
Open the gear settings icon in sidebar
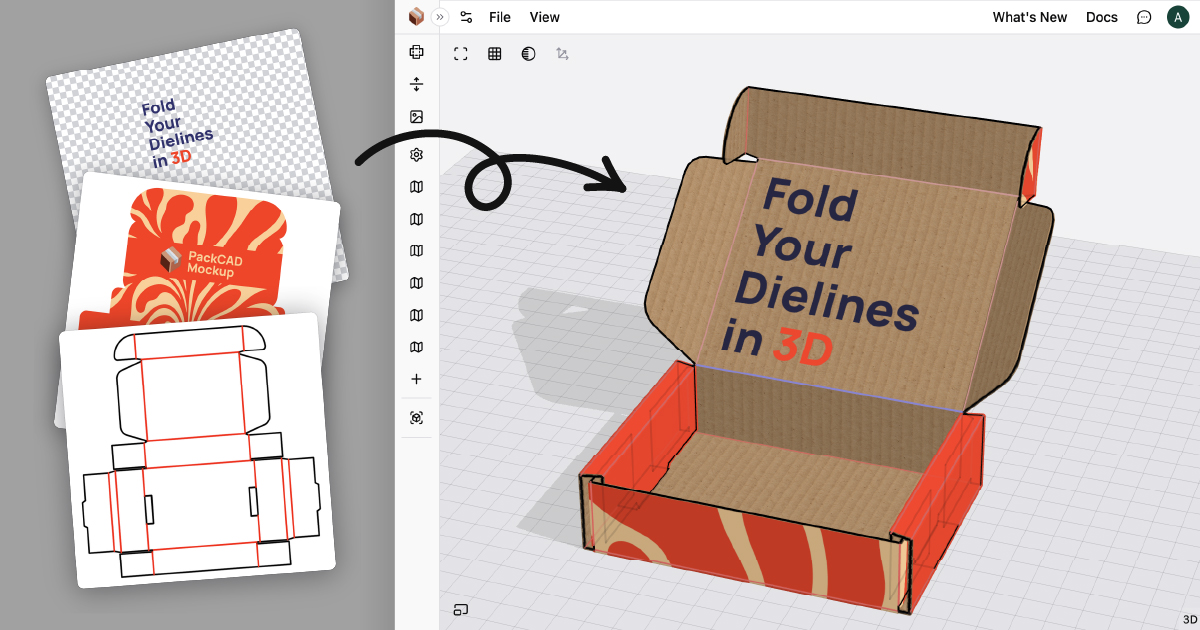pyautogui.click(x=417, y=155)
